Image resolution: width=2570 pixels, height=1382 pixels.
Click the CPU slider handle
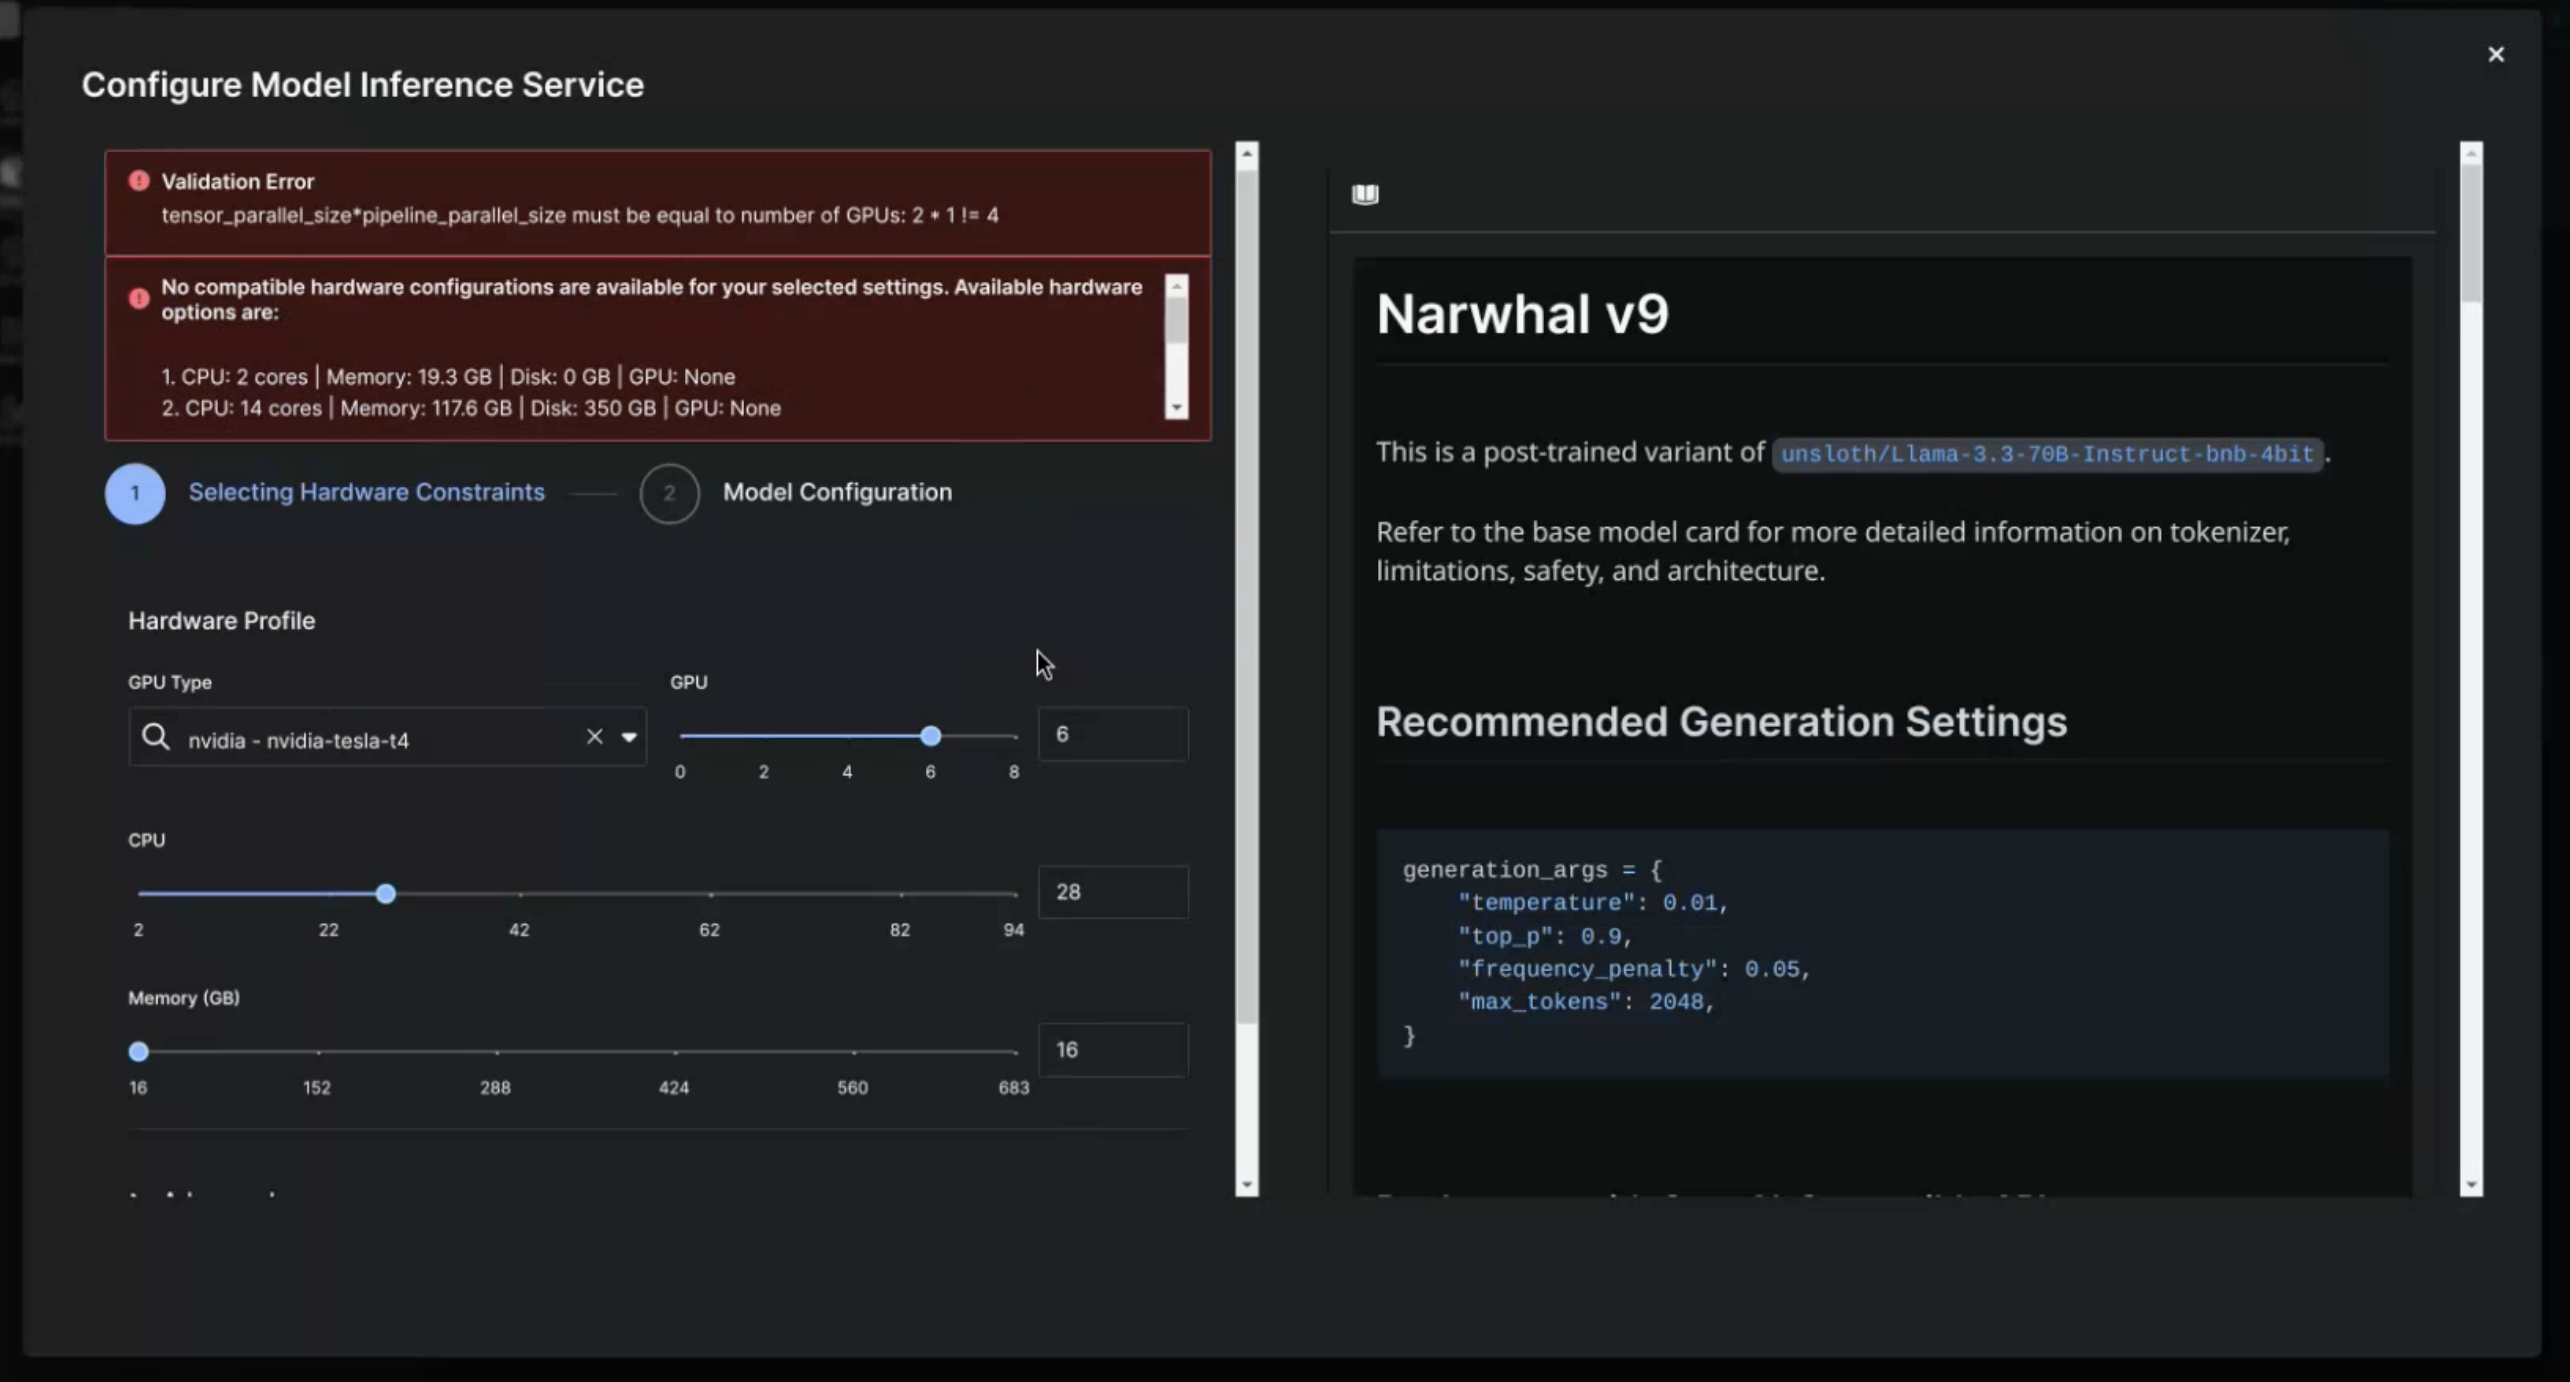386,894
